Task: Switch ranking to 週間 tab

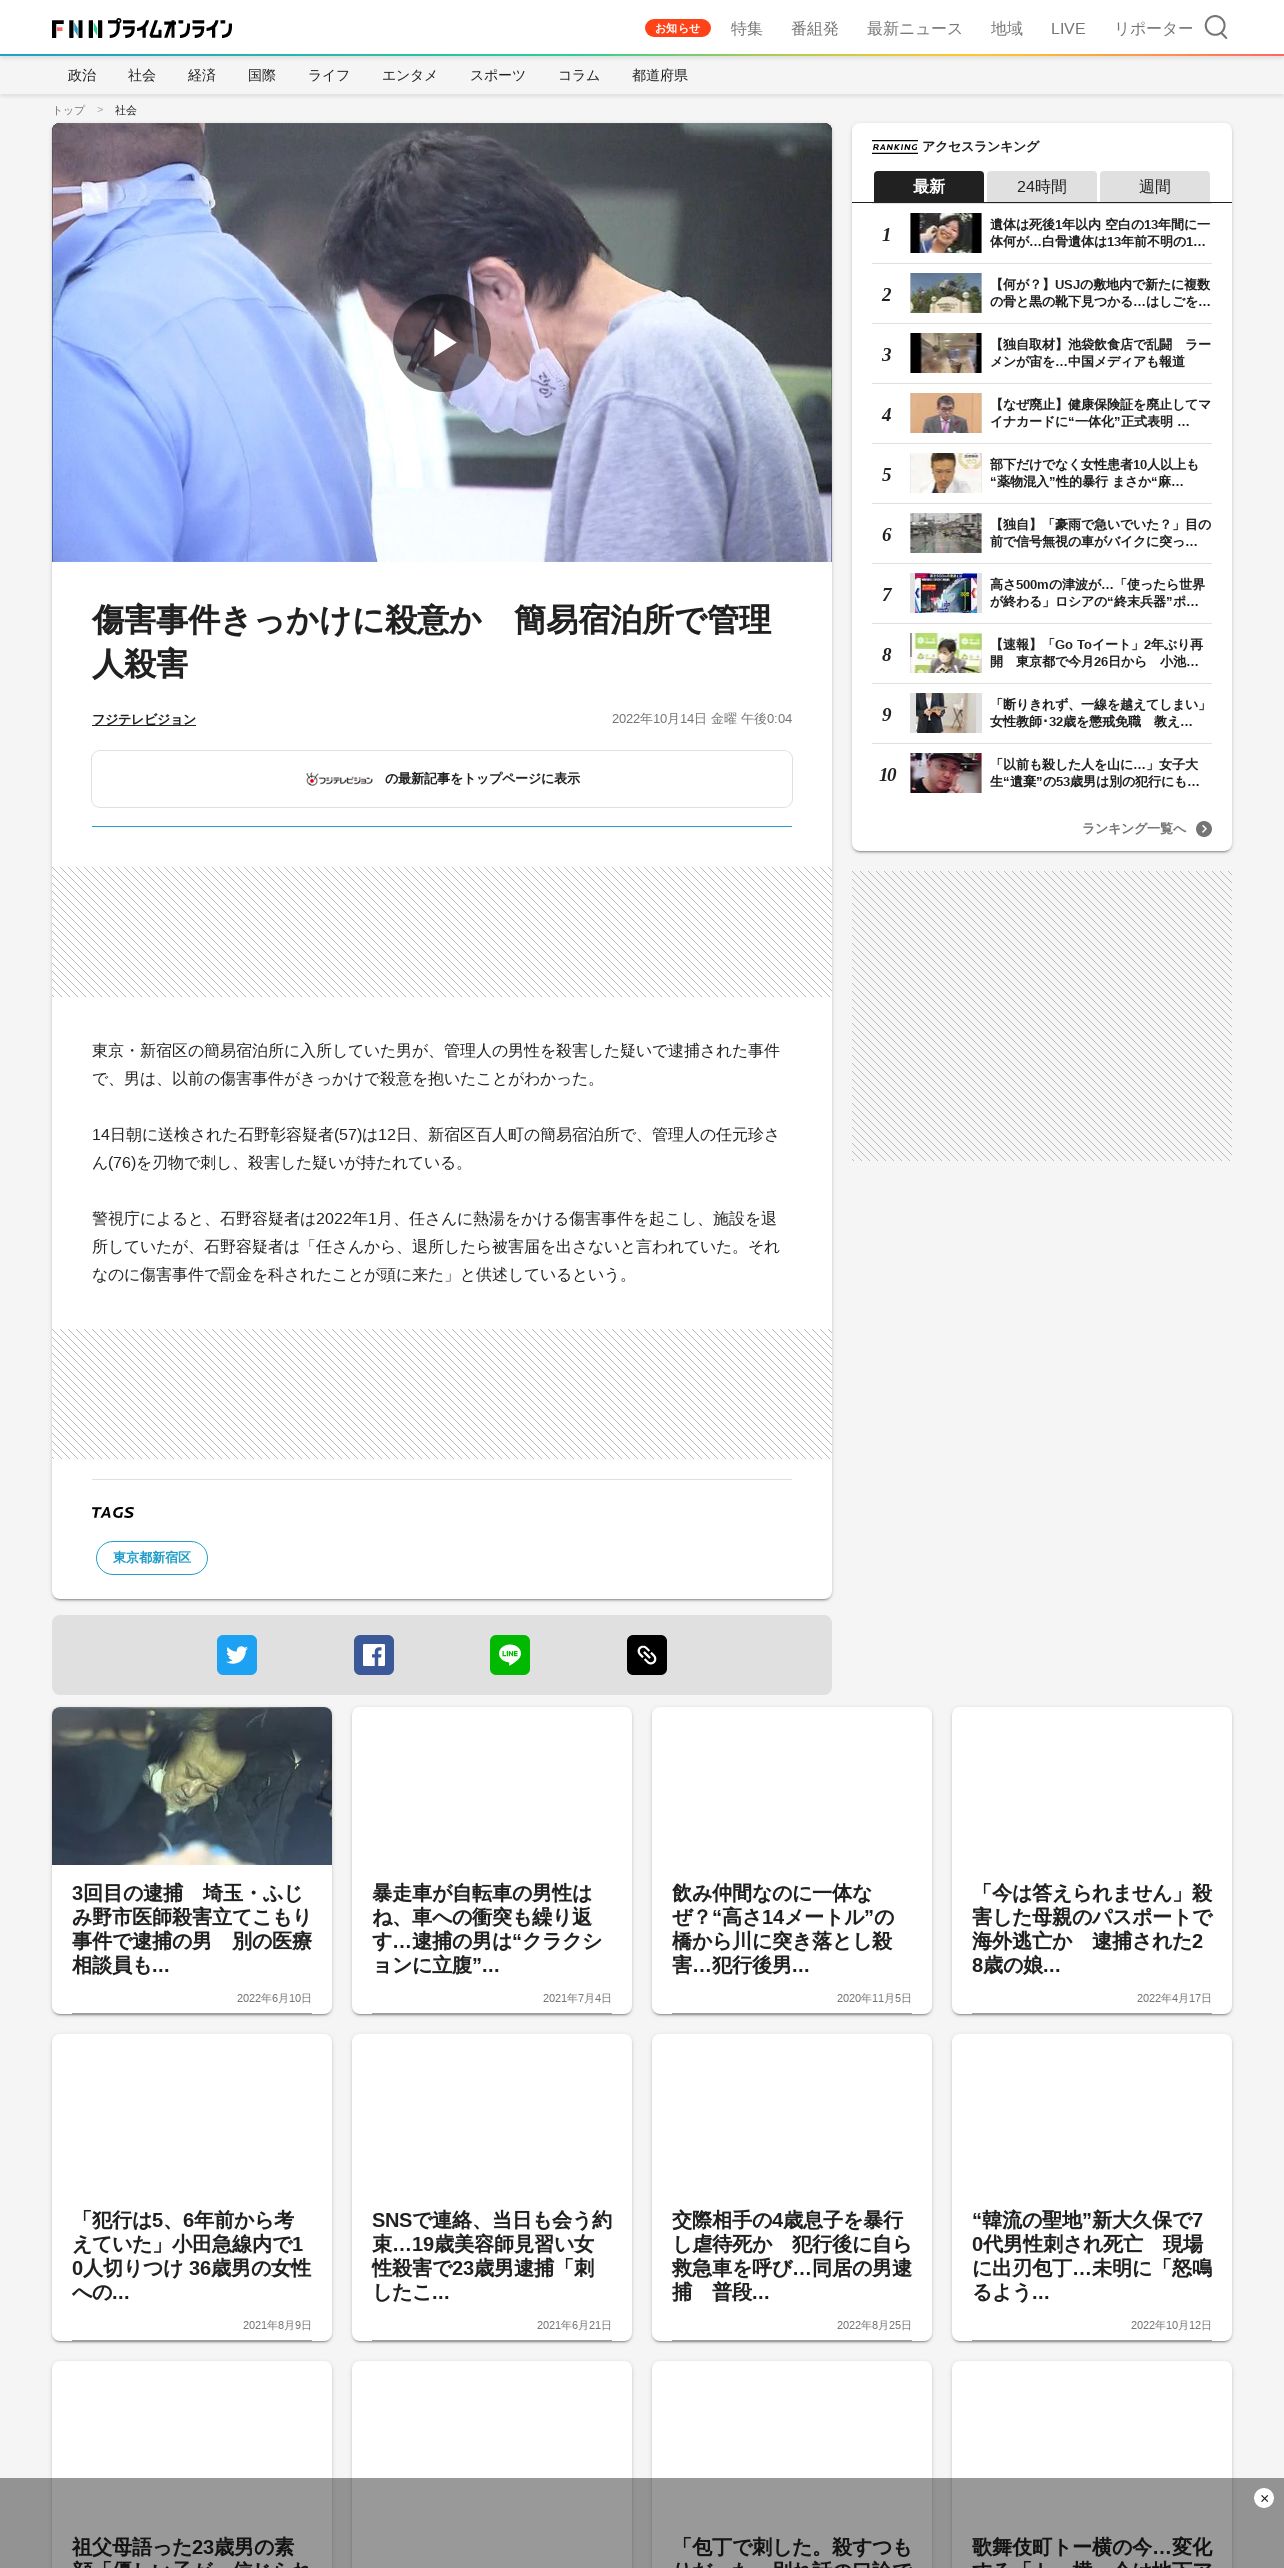Action: [1155, 186]
